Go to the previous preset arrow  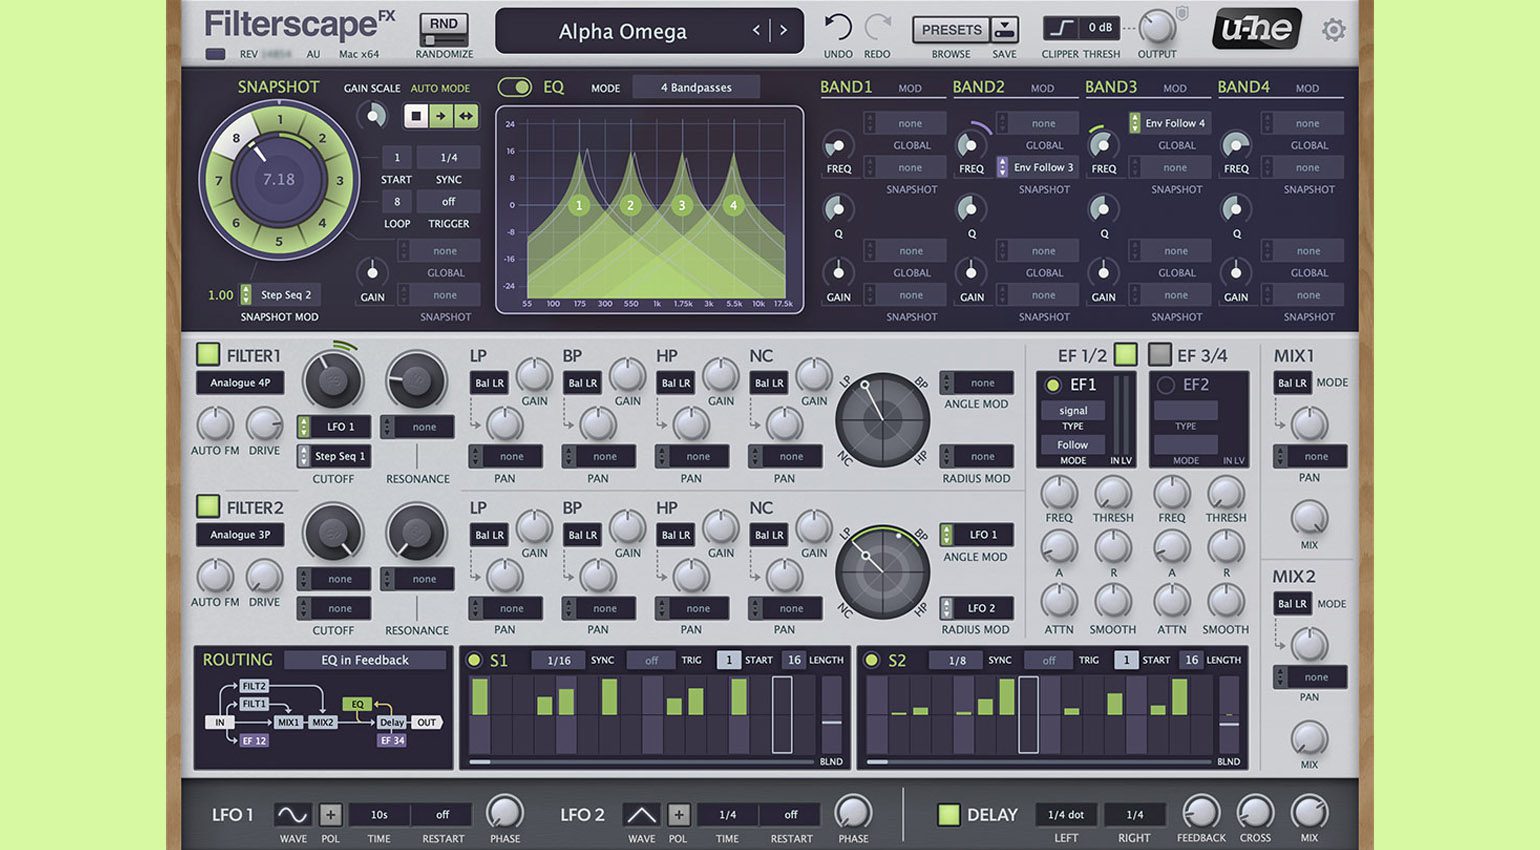756,31
